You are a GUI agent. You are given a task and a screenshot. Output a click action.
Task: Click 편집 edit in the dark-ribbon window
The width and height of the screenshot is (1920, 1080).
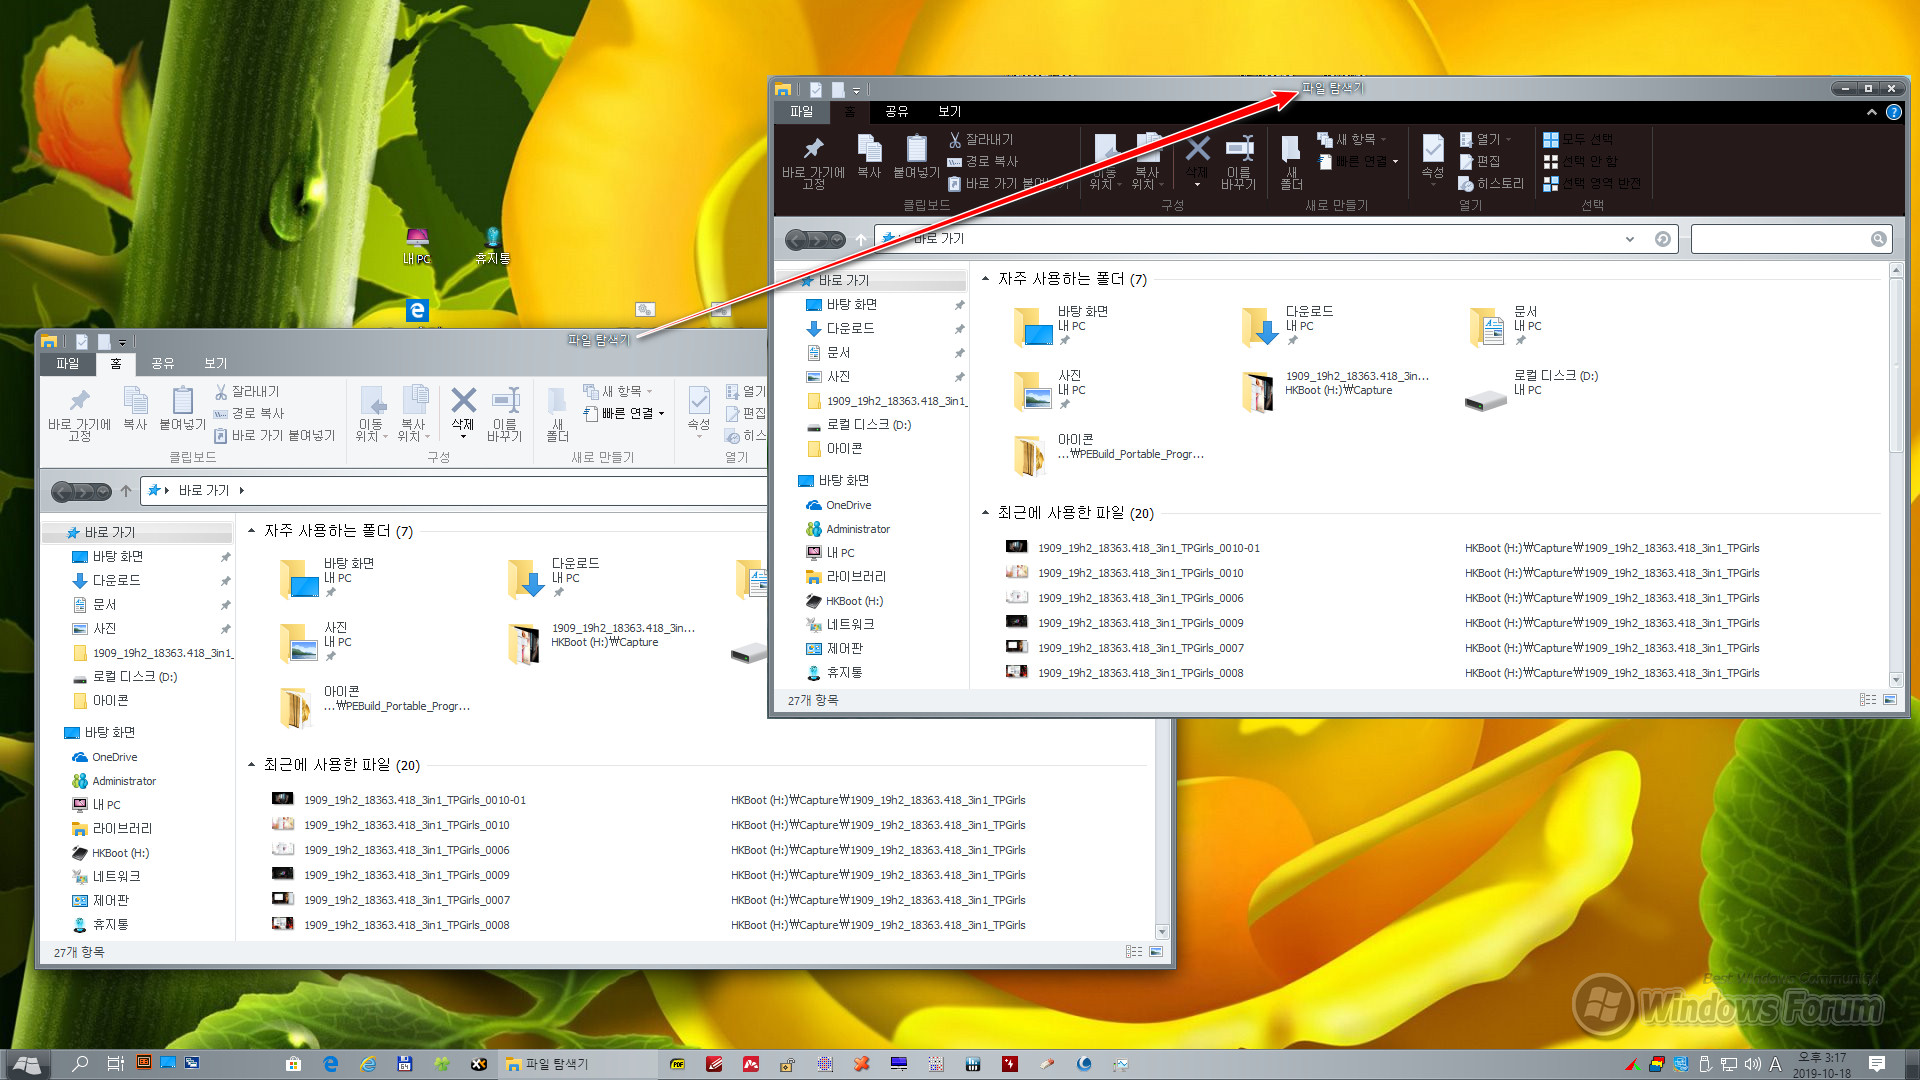tap(1480, 162)
